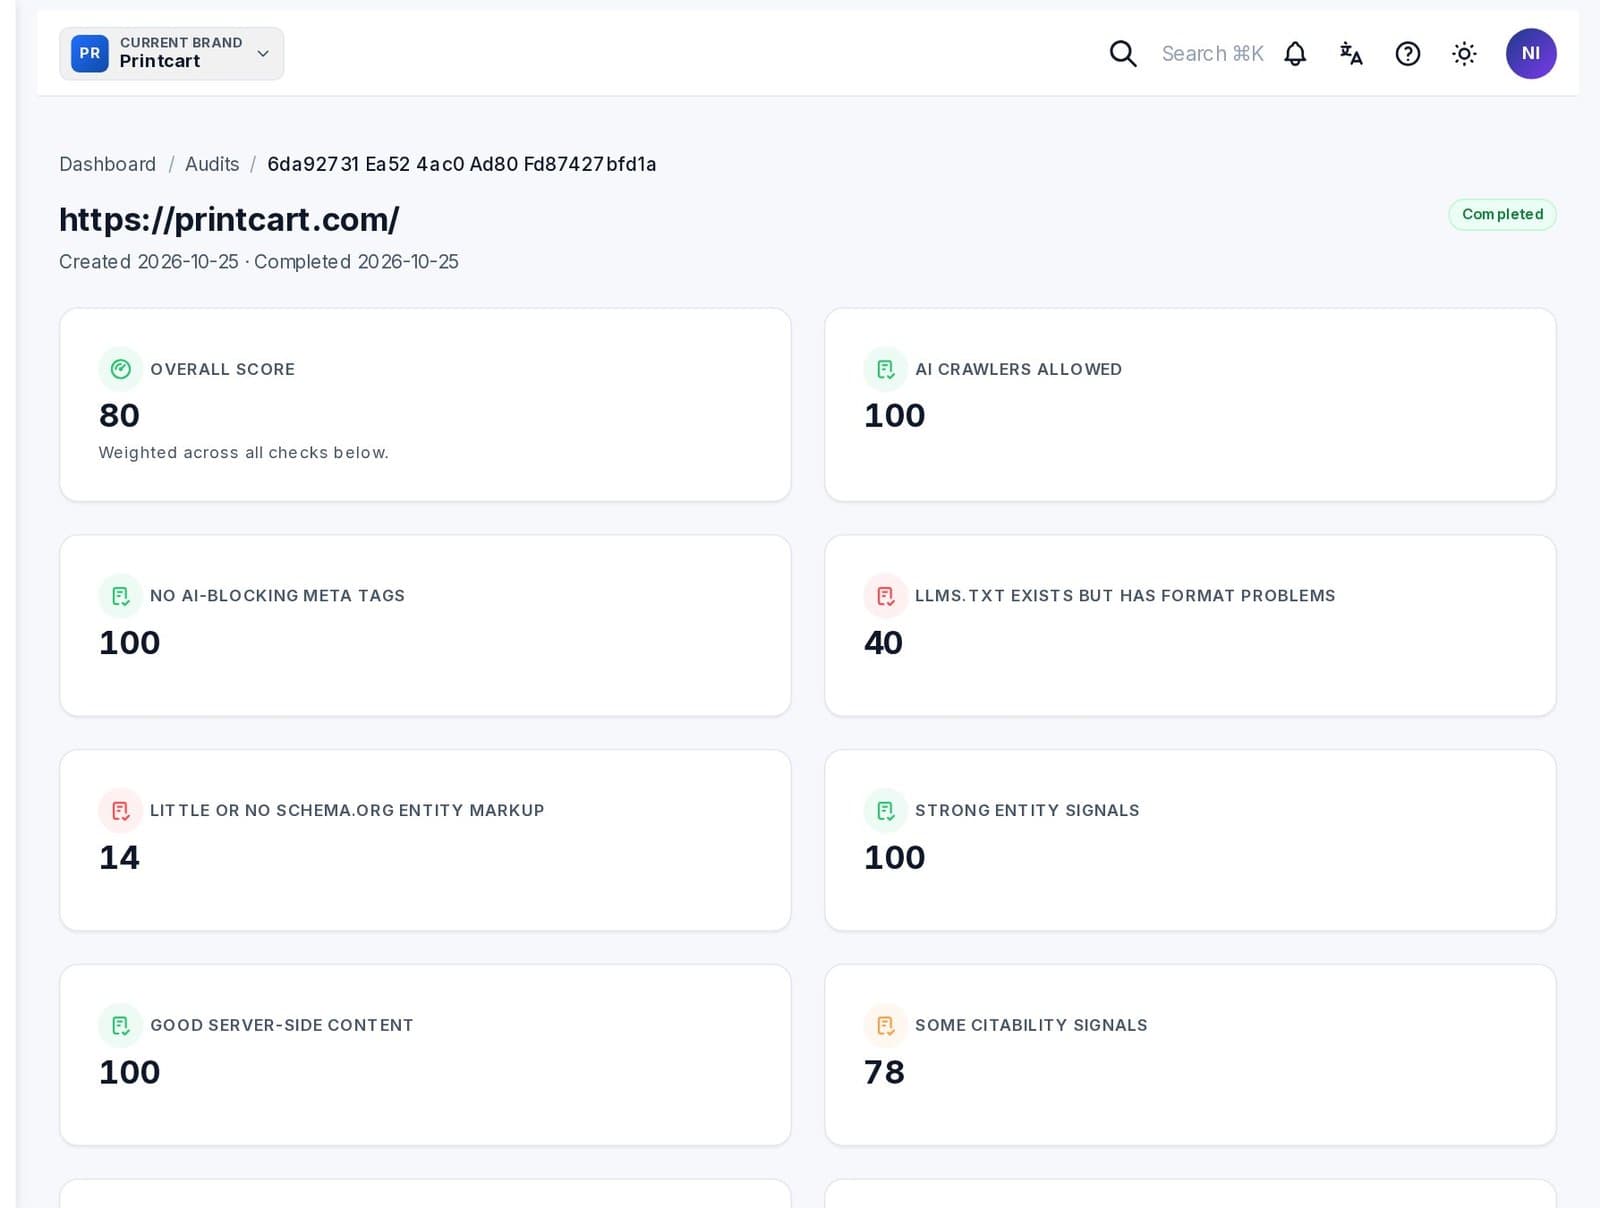Screen dimensions: 1600x1208
Task: Go to Dashboard breadcrumb
Action: [x=107, y=164]
